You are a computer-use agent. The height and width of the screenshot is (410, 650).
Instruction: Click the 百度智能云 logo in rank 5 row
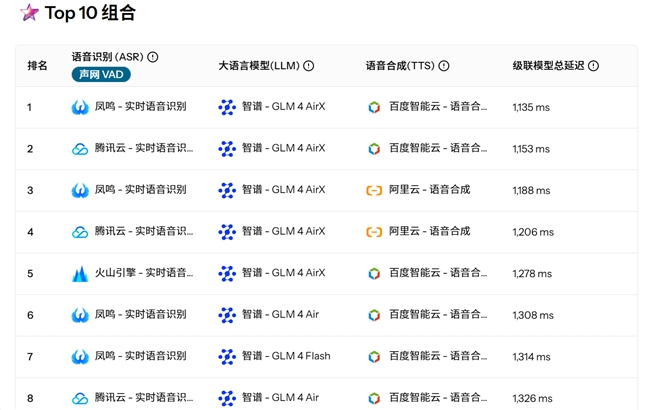pos(374,274)
